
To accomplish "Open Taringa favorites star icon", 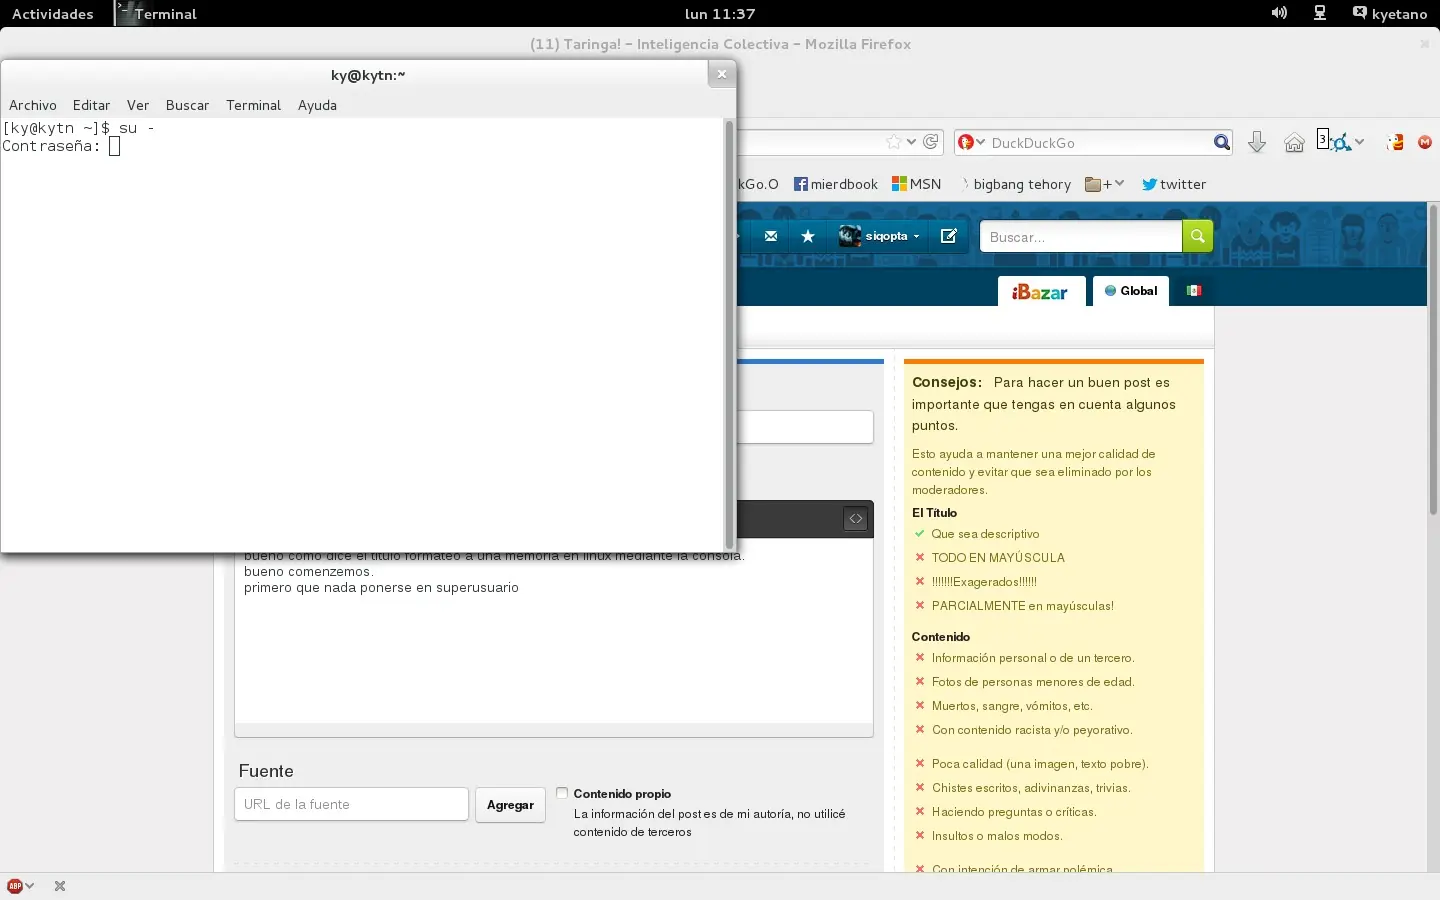I will [x=808, y=236].
